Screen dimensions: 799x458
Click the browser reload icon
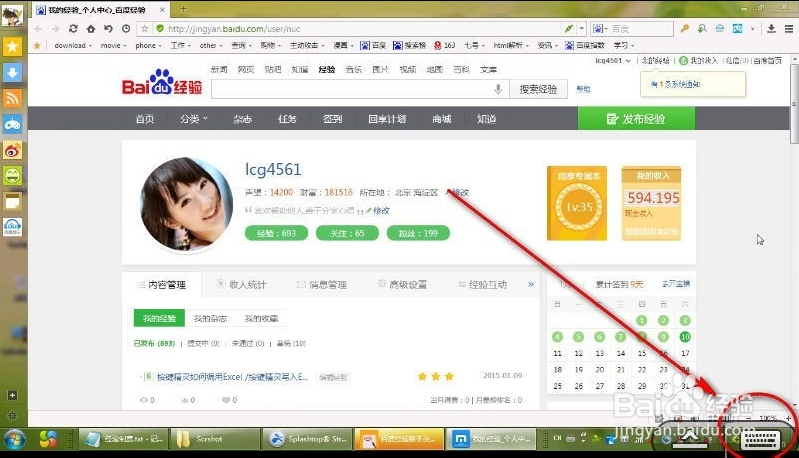73,29
